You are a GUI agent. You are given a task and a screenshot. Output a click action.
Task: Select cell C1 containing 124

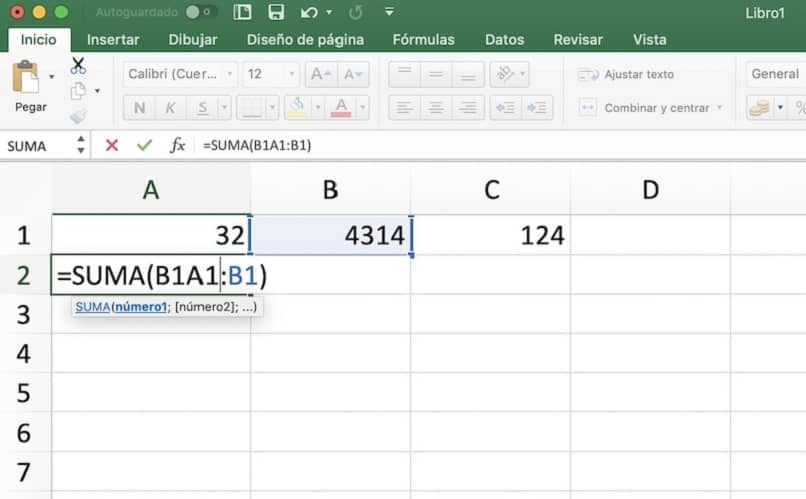tap(490, 235)
